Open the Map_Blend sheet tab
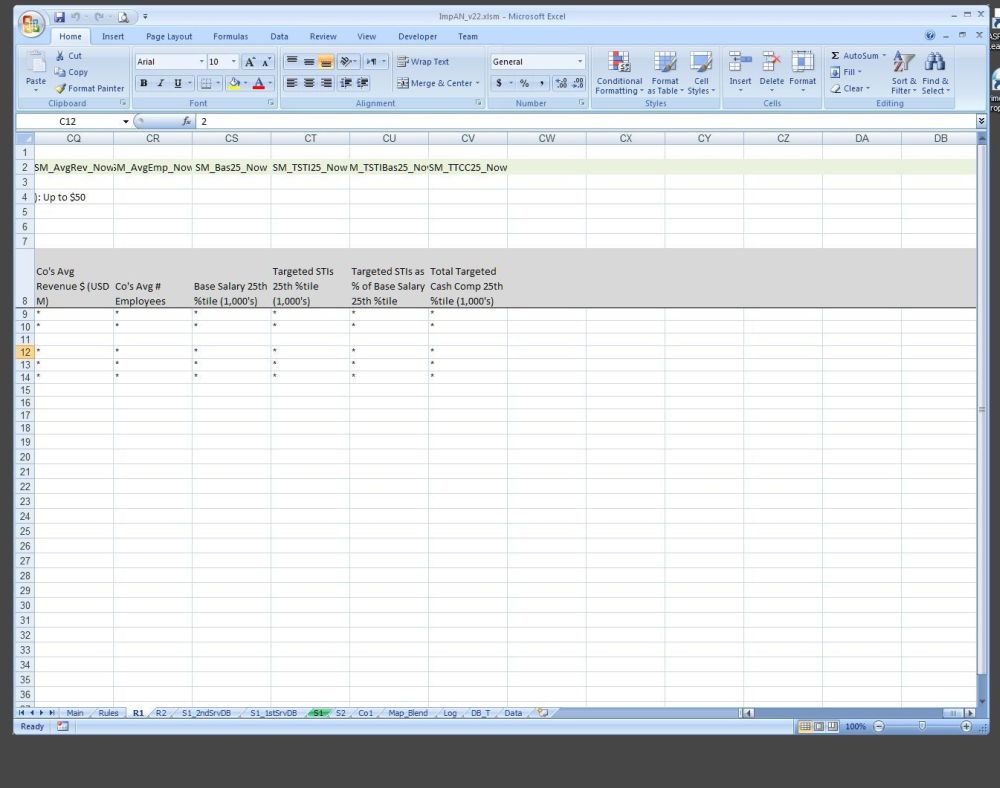 [408, 713]
